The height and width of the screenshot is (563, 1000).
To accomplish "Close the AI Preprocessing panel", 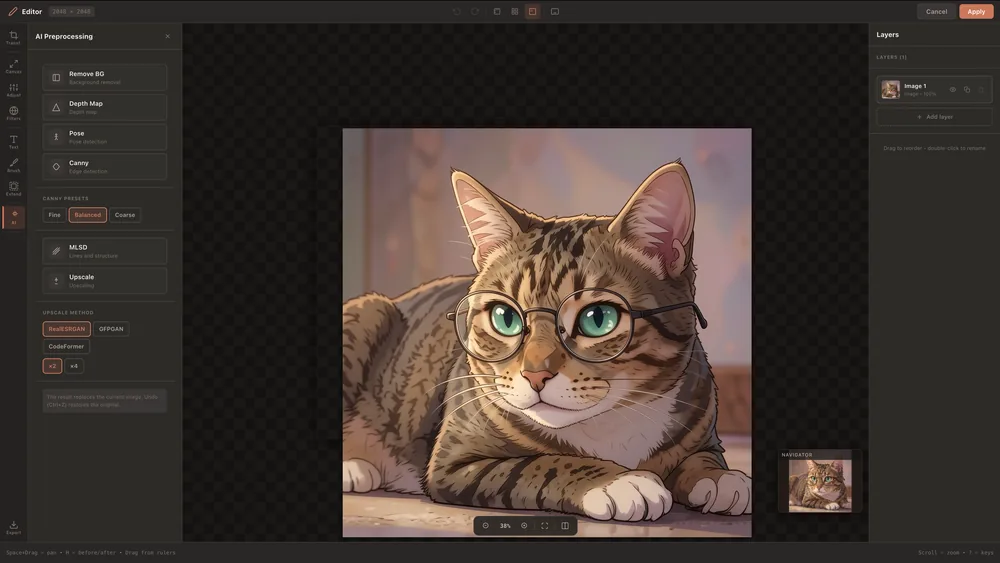I will tap(168, 36).
